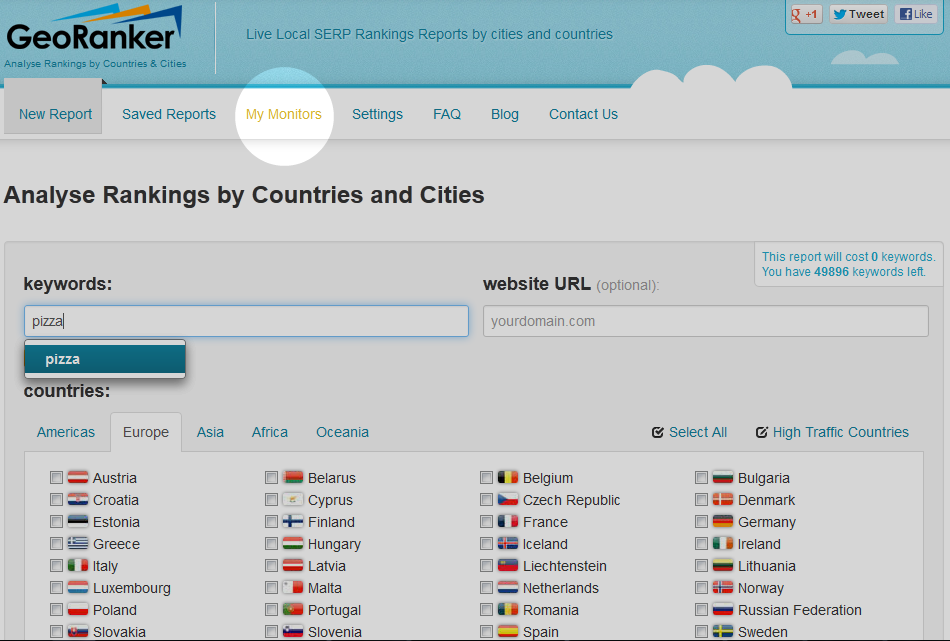Screen dimensions: 950x641
Task: Enable the Belgium checkbox
Action: [487, 477]
